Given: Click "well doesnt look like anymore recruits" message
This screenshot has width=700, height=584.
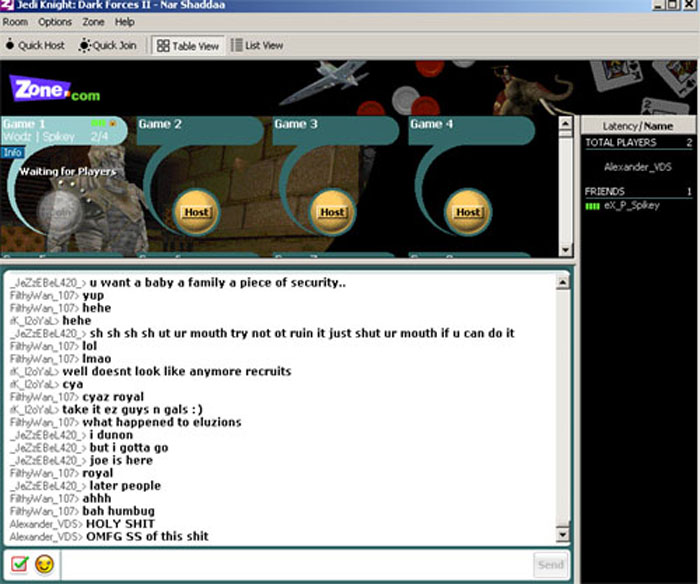Looking at the screenshot, I should pyautogui.click(x=177, y=371).
